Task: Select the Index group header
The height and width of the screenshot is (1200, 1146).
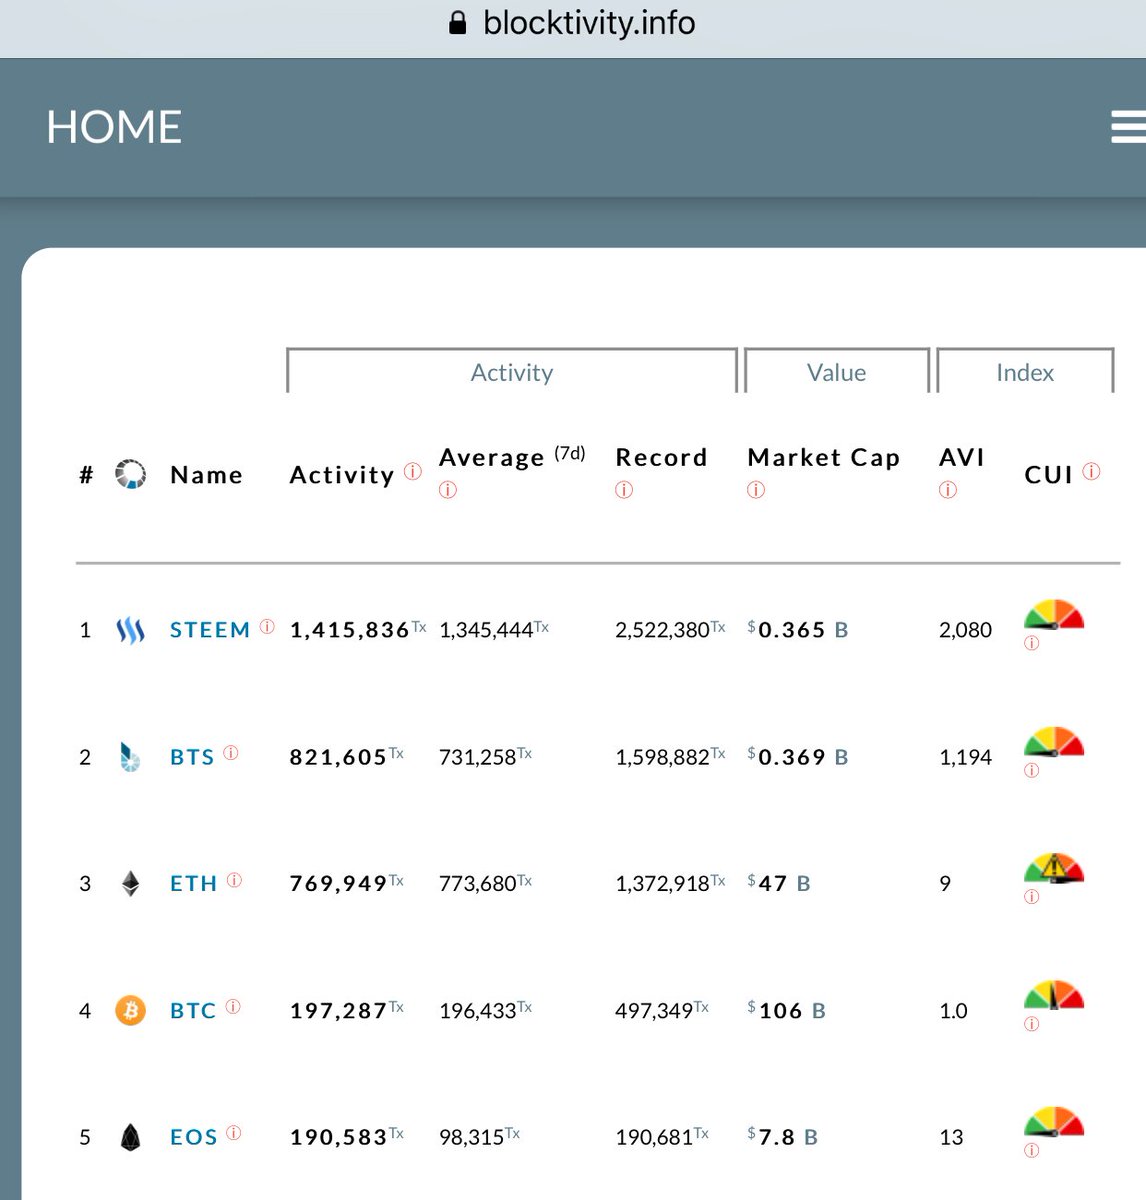Action: [1025, 372]
